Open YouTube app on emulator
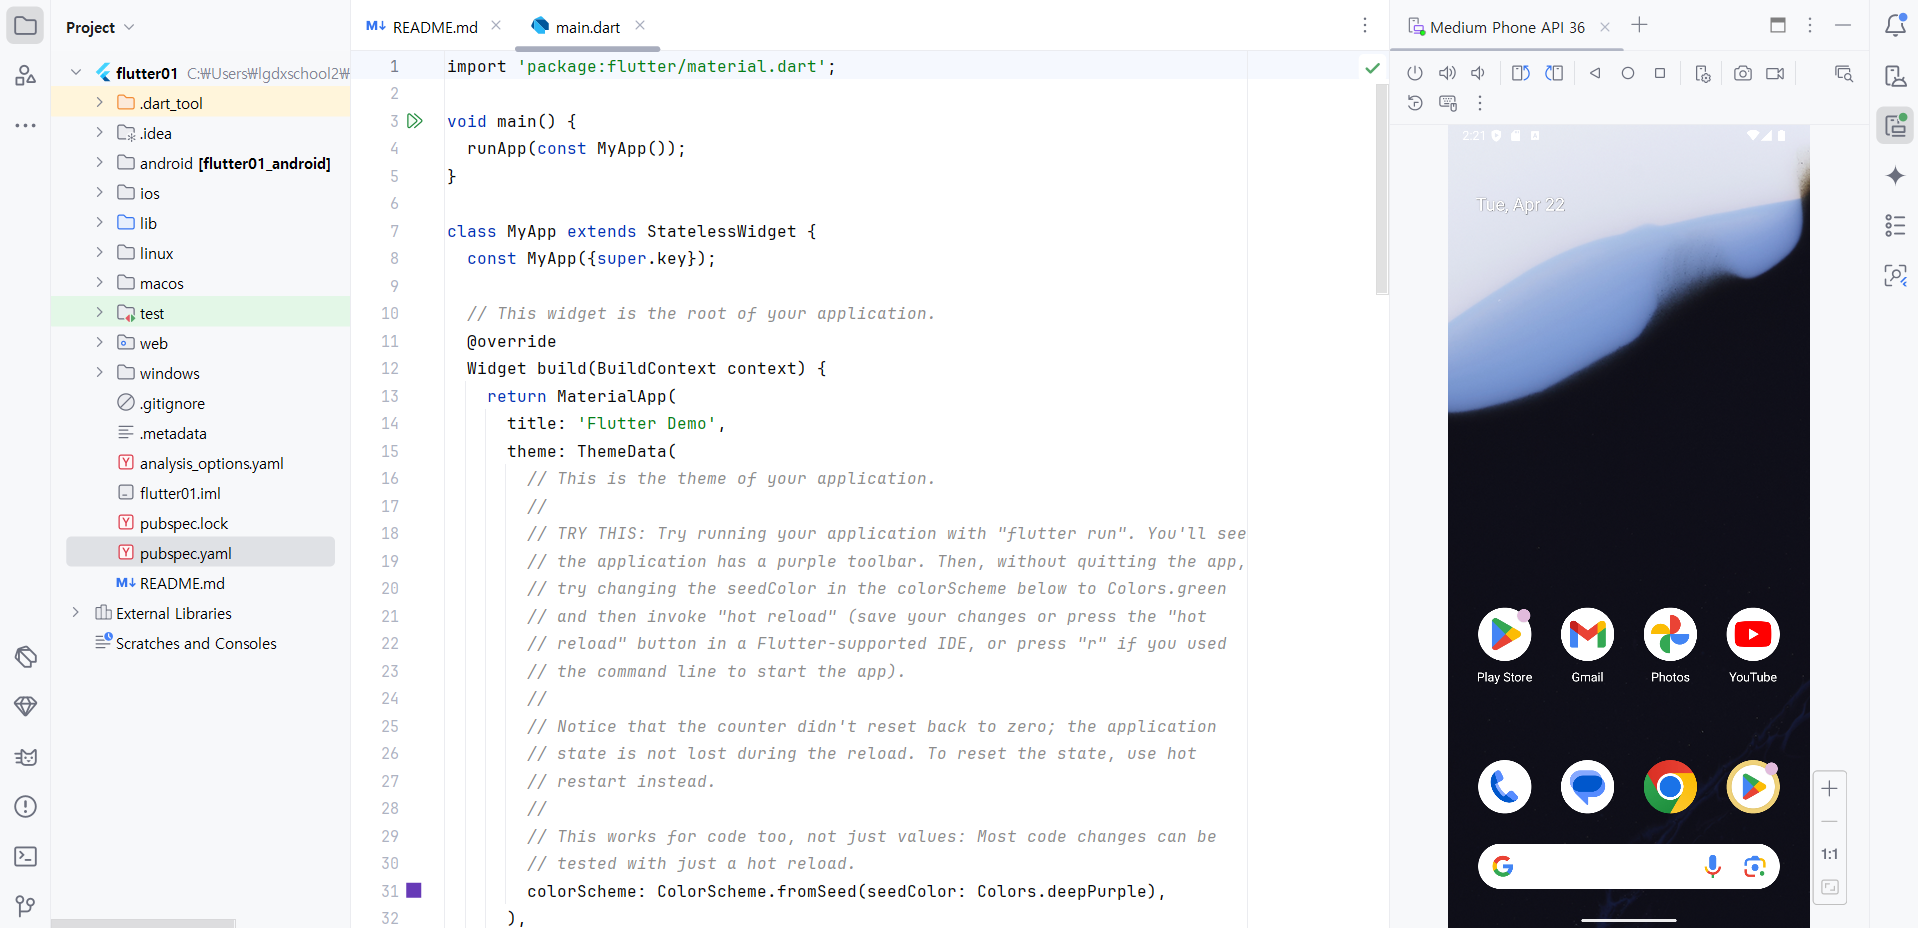Viewport: 1918px width, 928px height. (1753, 645)
